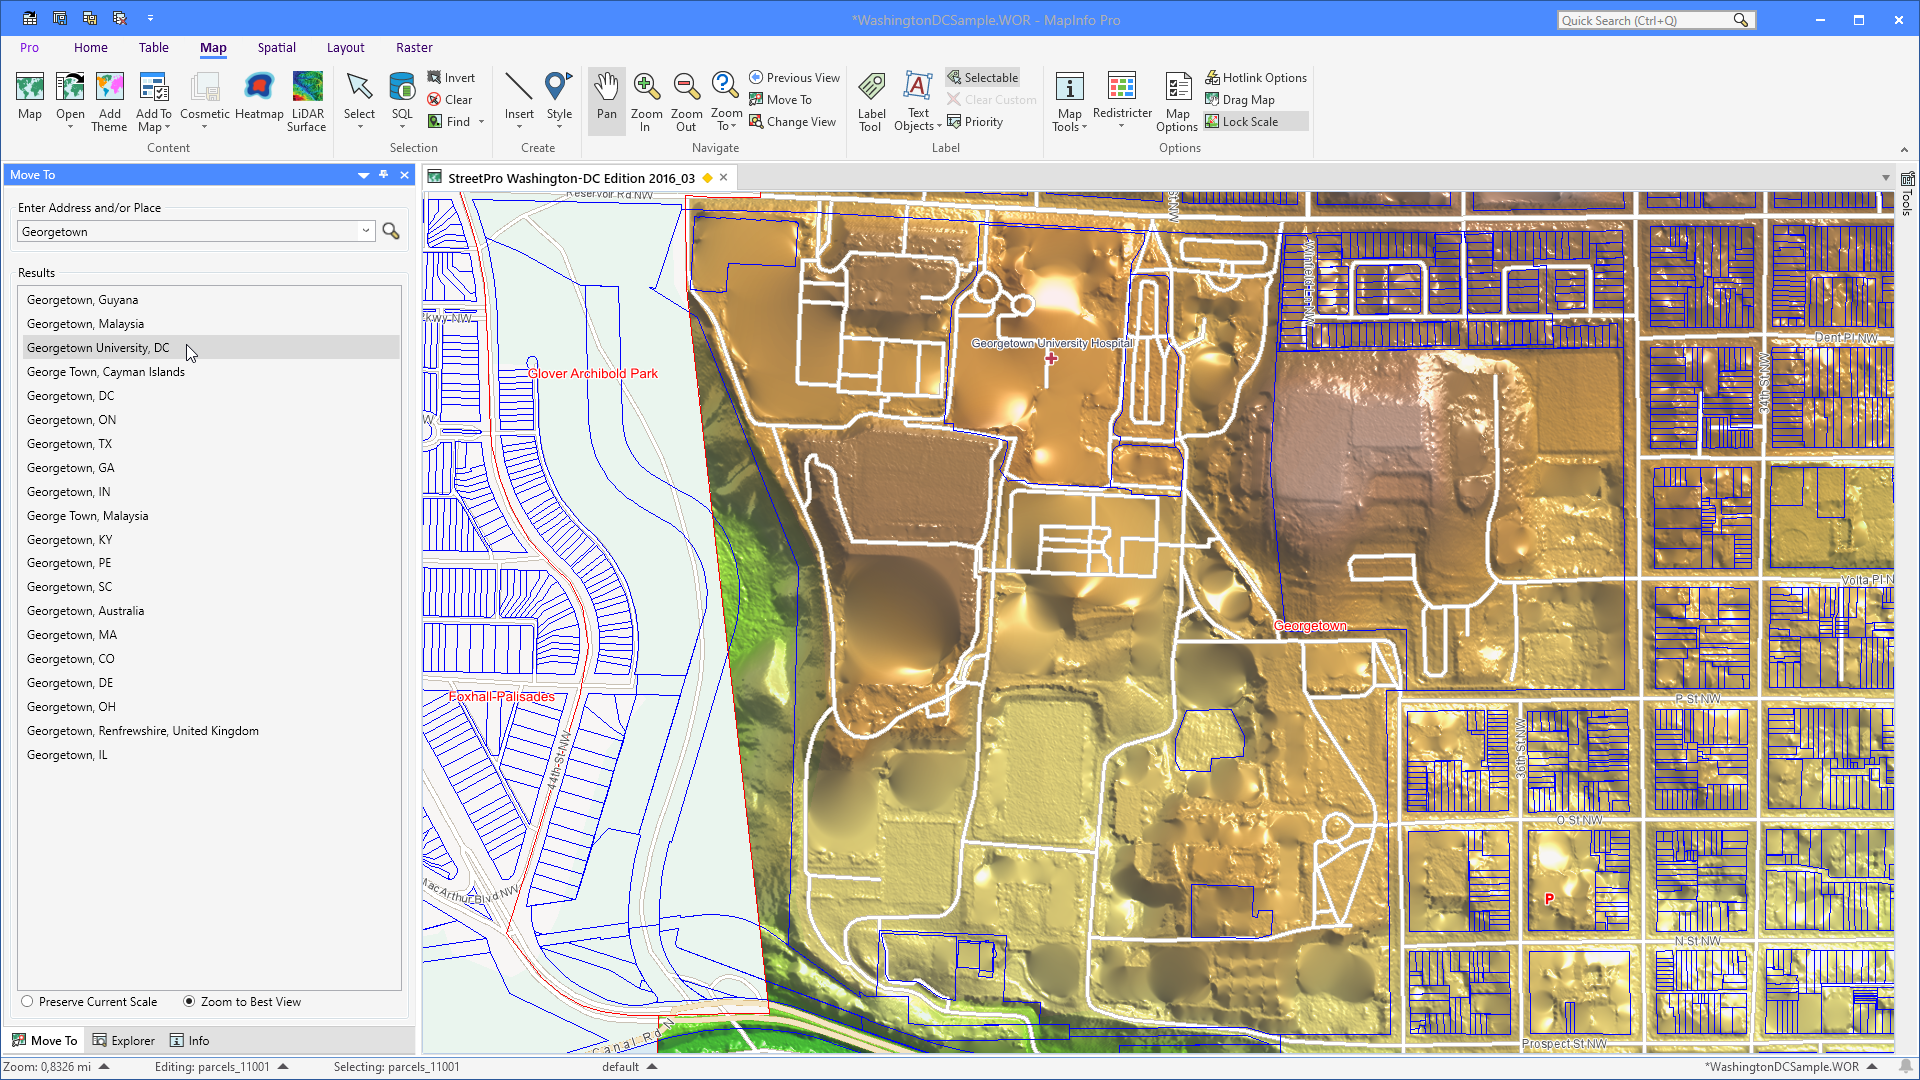Open the Style editor
1920x1080 pixels.
pyautogui.click(x=559, y=100)
